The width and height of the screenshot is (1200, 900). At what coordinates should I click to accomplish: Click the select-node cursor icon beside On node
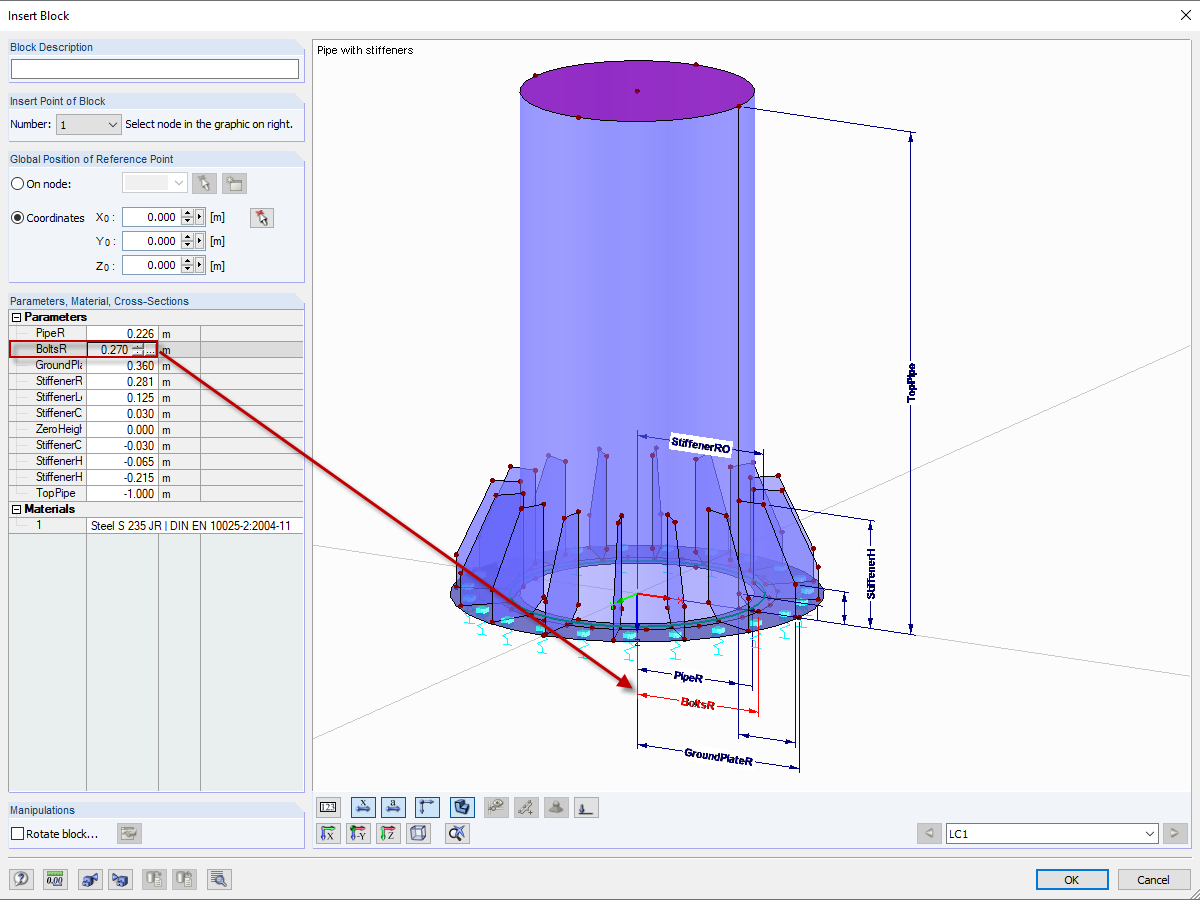(x=204, y=183)
